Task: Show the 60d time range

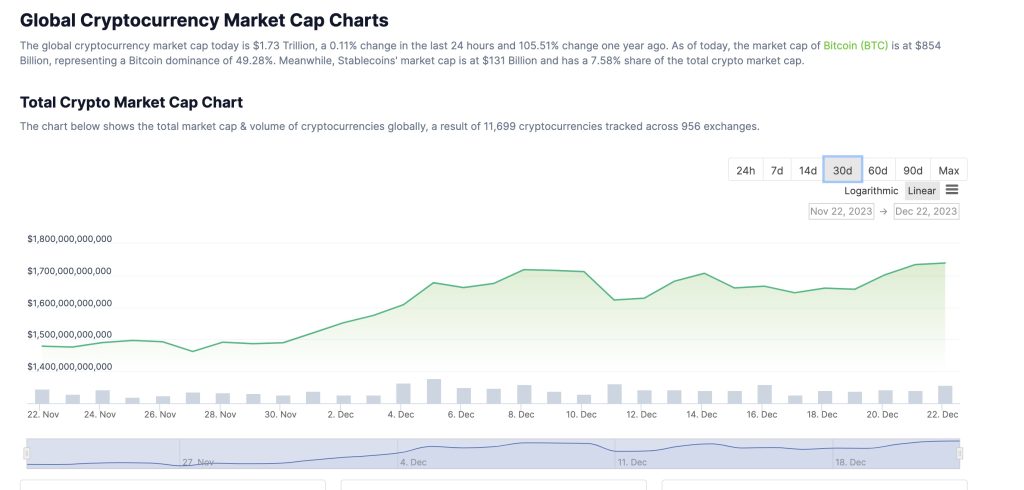Action: click(x=877, y=170)
